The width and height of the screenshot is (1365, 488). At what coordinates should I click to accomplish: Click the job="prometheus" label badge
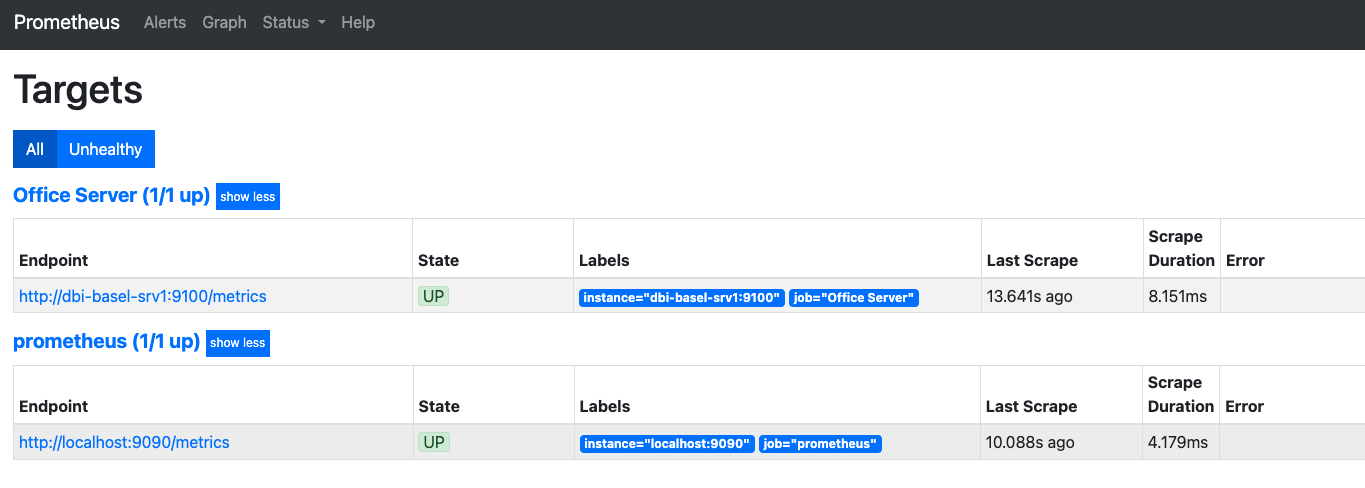[x=820, y=444]
